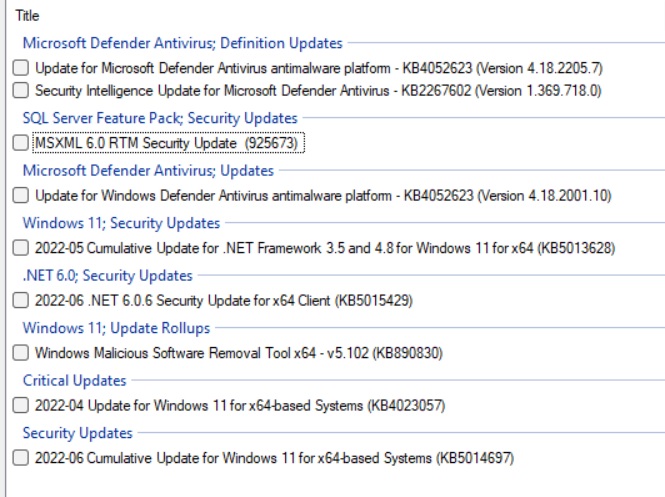Select the Windows 11; Security Updates group header
The width and height of the screenshot is (665, 497).
[x=121, y=223]
